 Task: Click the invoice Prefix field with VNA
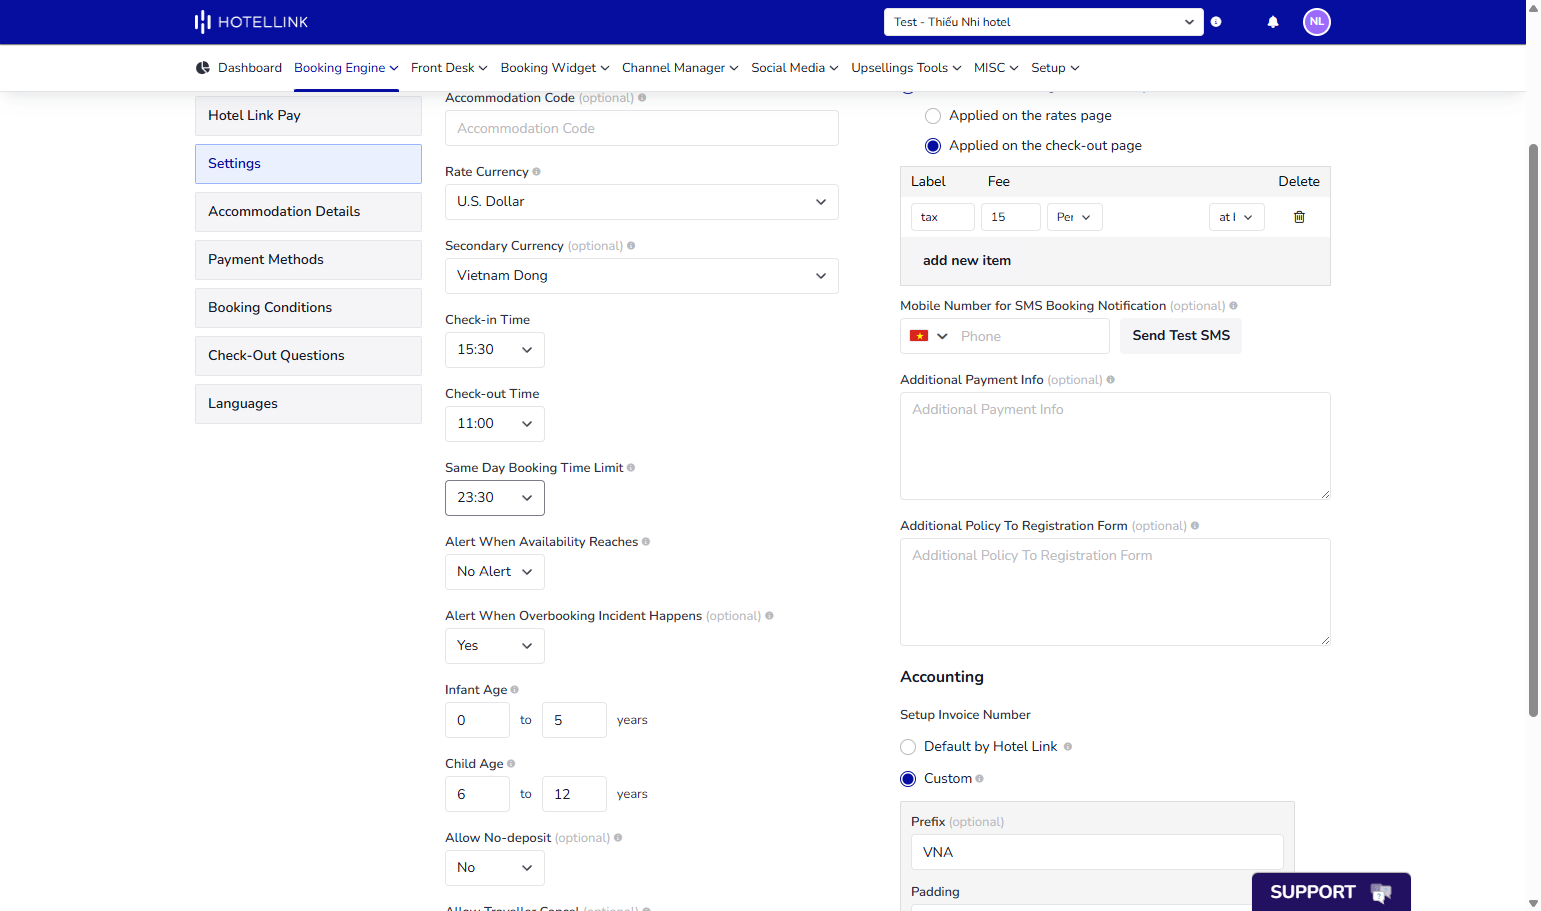coord(1097,852)
